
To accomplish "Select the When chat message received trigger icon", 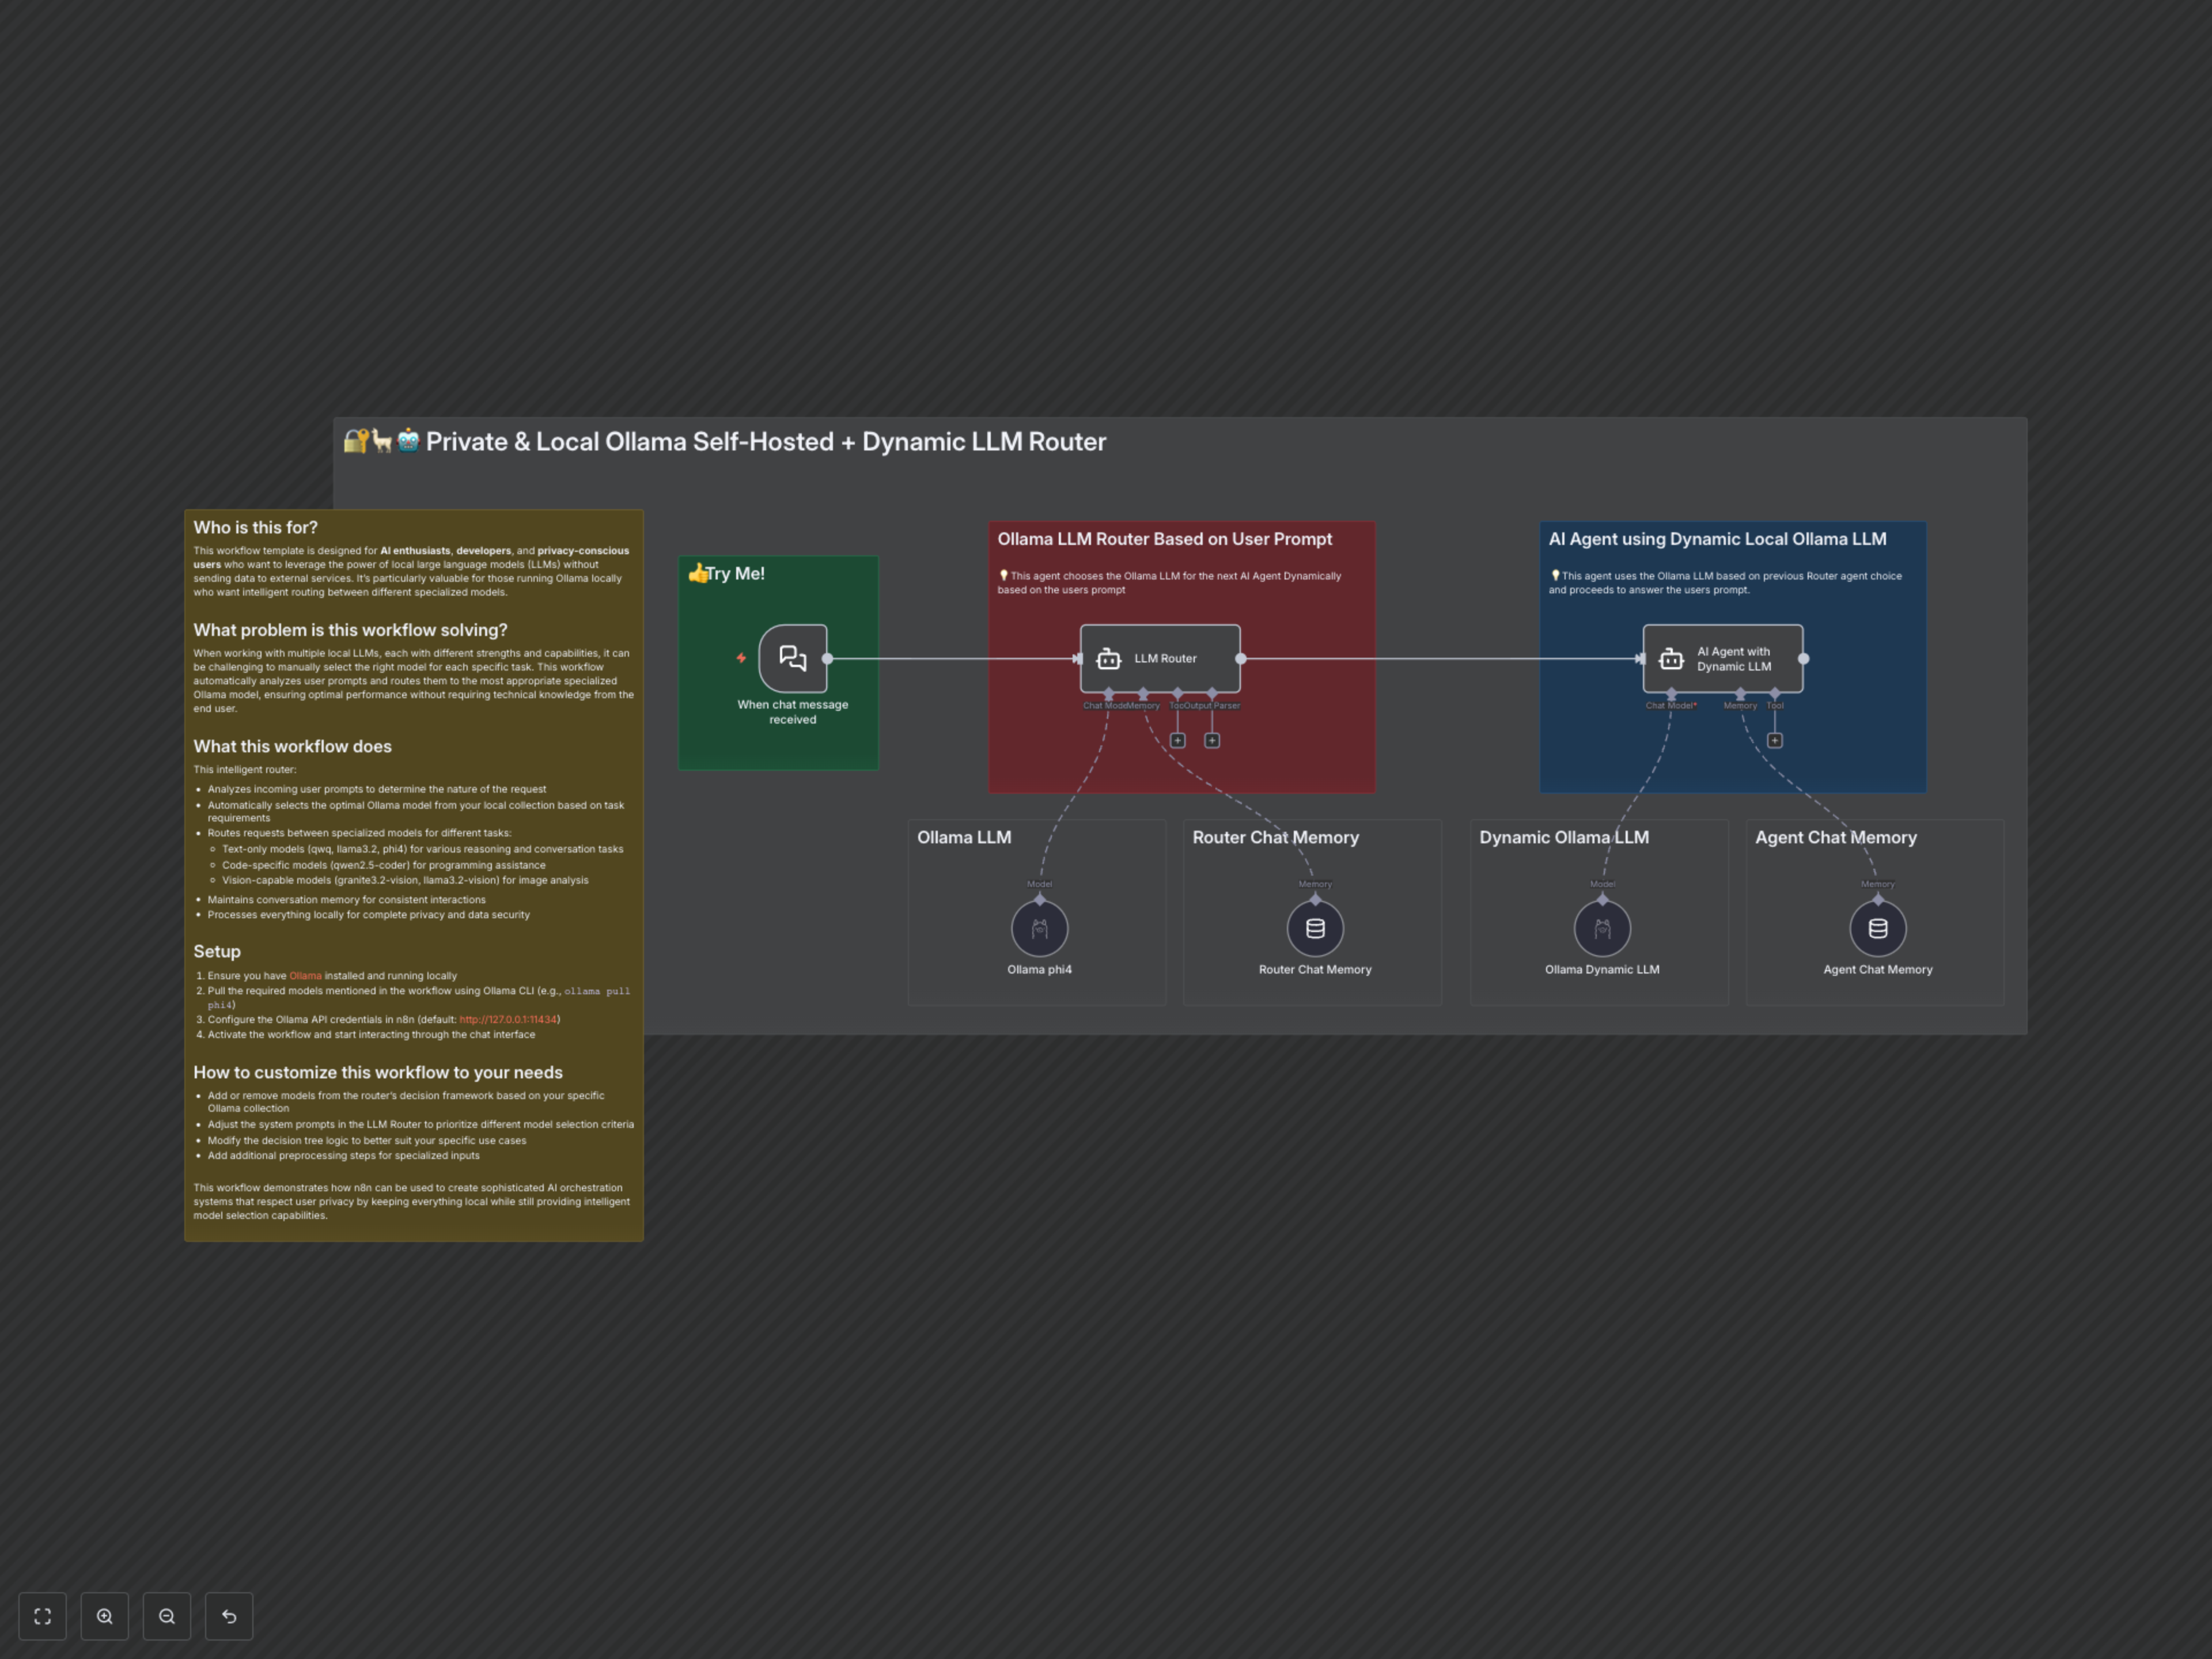I will (792, 659).
